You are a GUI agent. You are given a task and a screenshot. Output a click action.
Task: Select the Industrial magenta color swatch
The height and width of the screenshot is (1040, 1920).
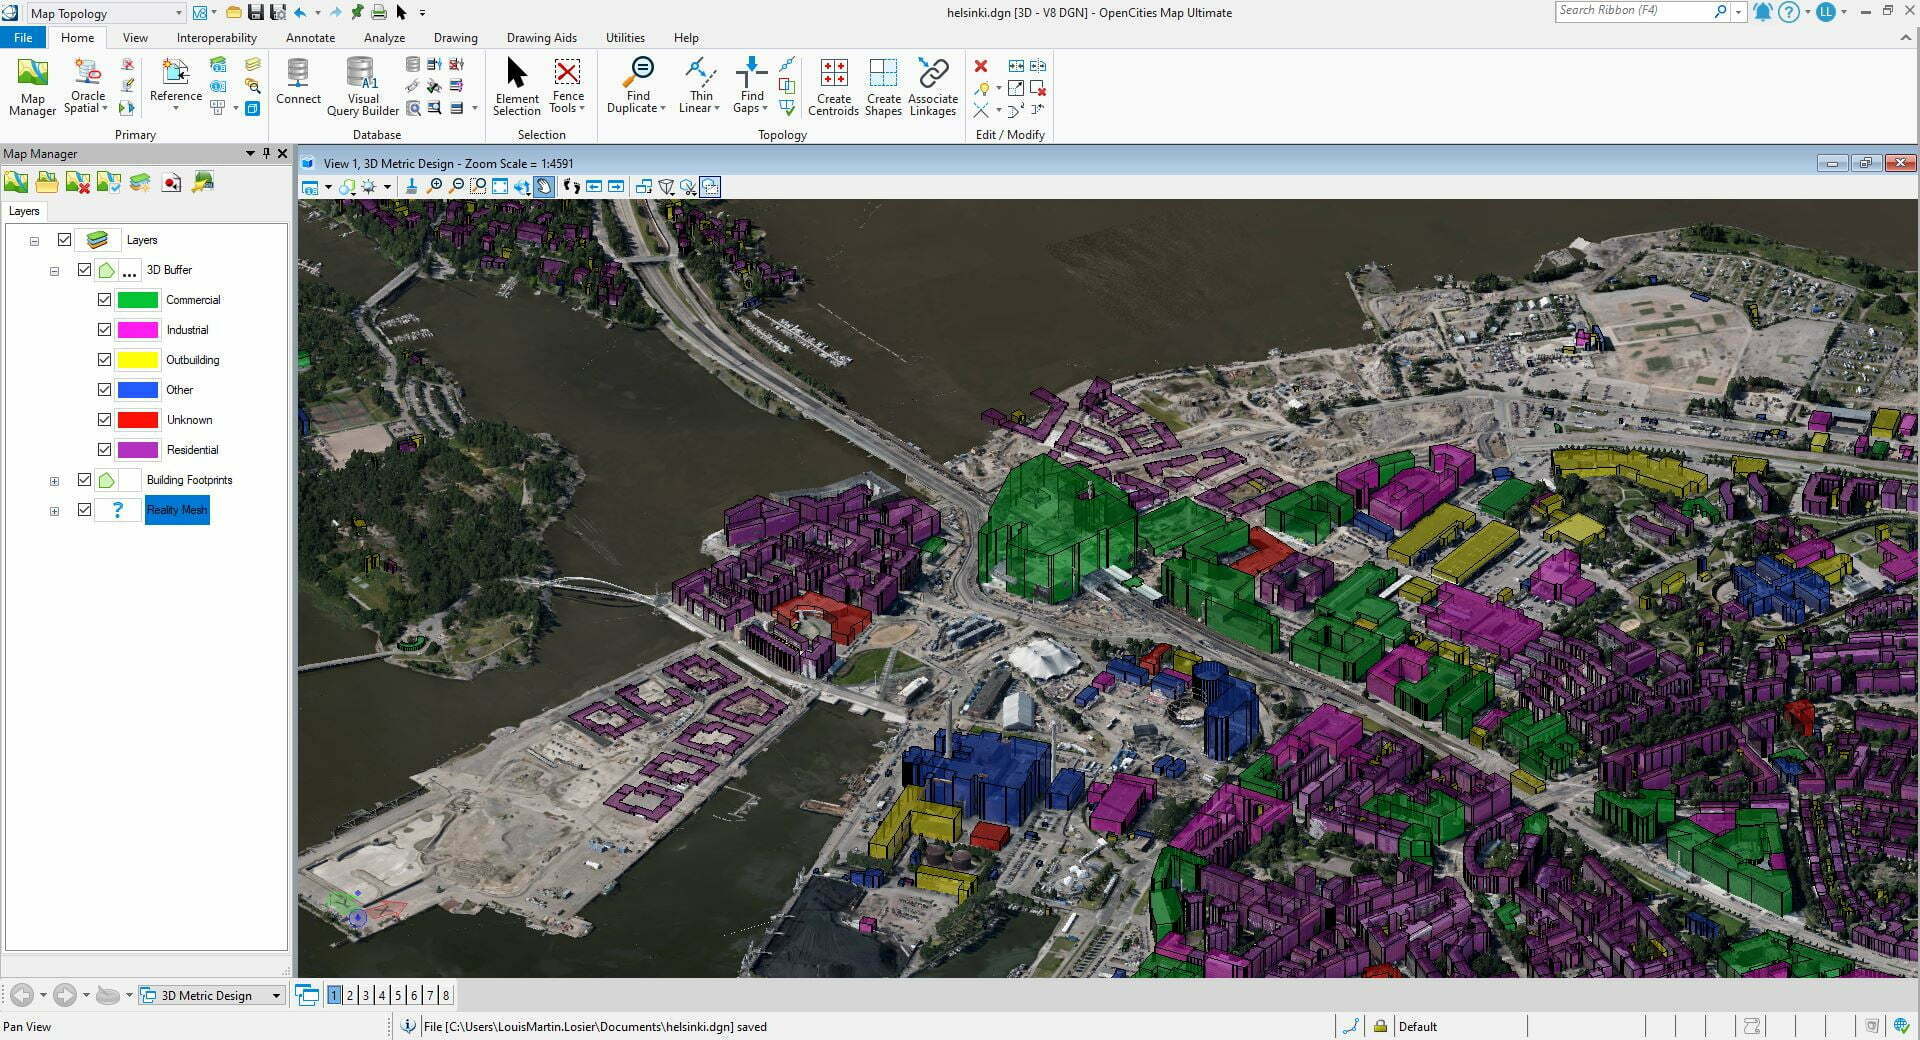click(x=137, y=329)
